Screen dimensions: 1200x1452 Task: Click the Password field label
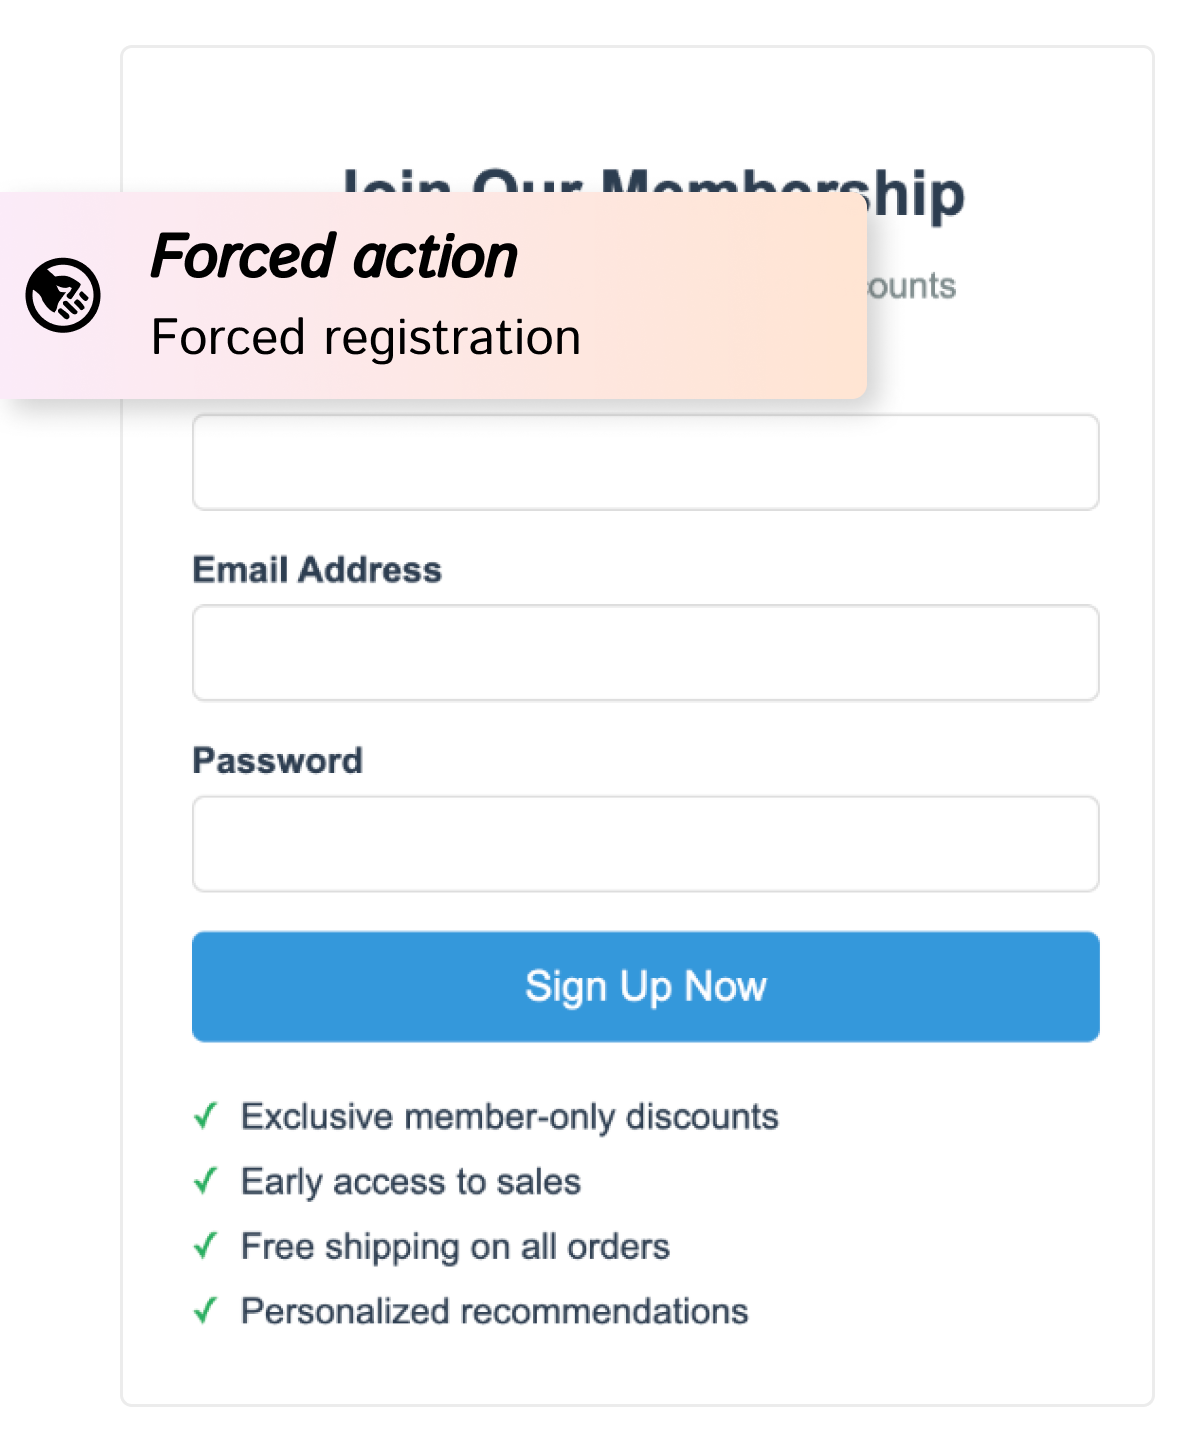pos(277,761)
